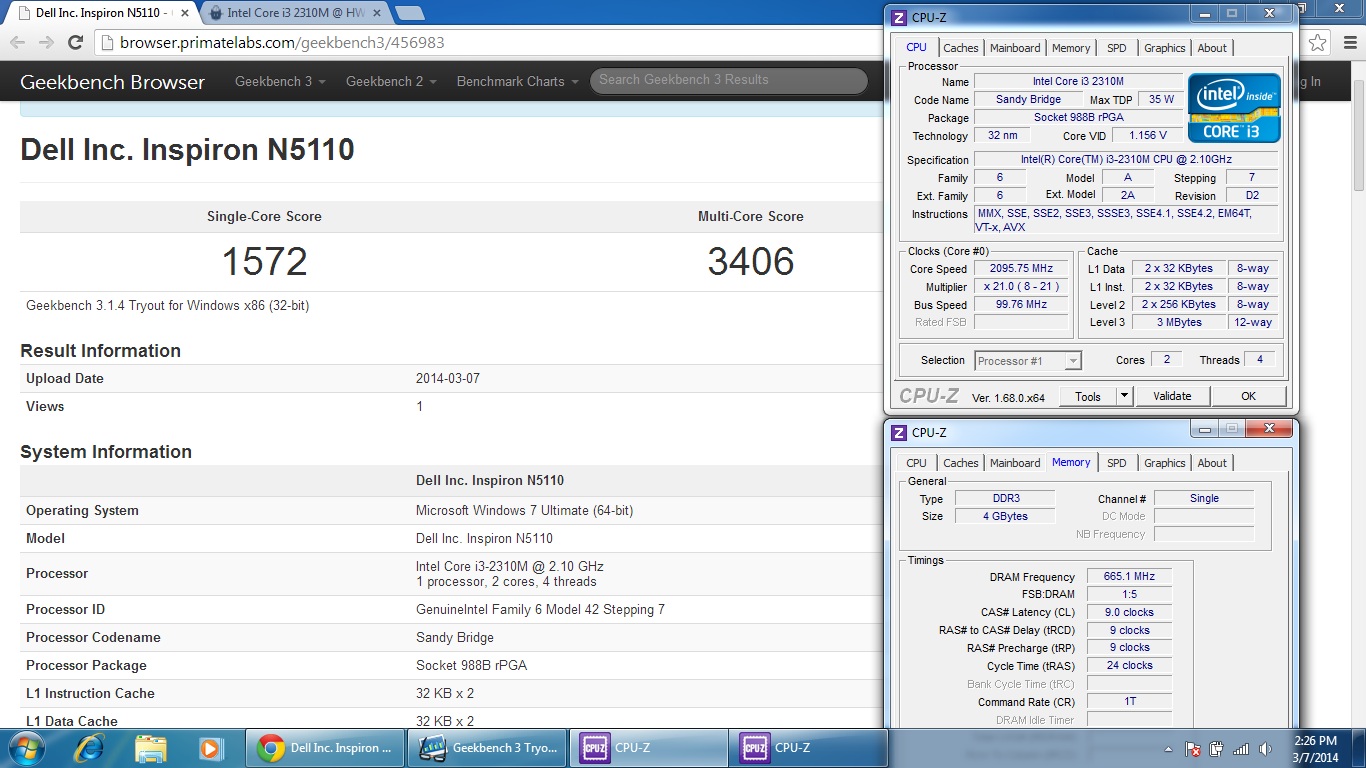Image resolution: width=1366 pixels, height=768 pixels.
Task: Close the Intel Core i3 2310M tab
Action: point(378,13)
